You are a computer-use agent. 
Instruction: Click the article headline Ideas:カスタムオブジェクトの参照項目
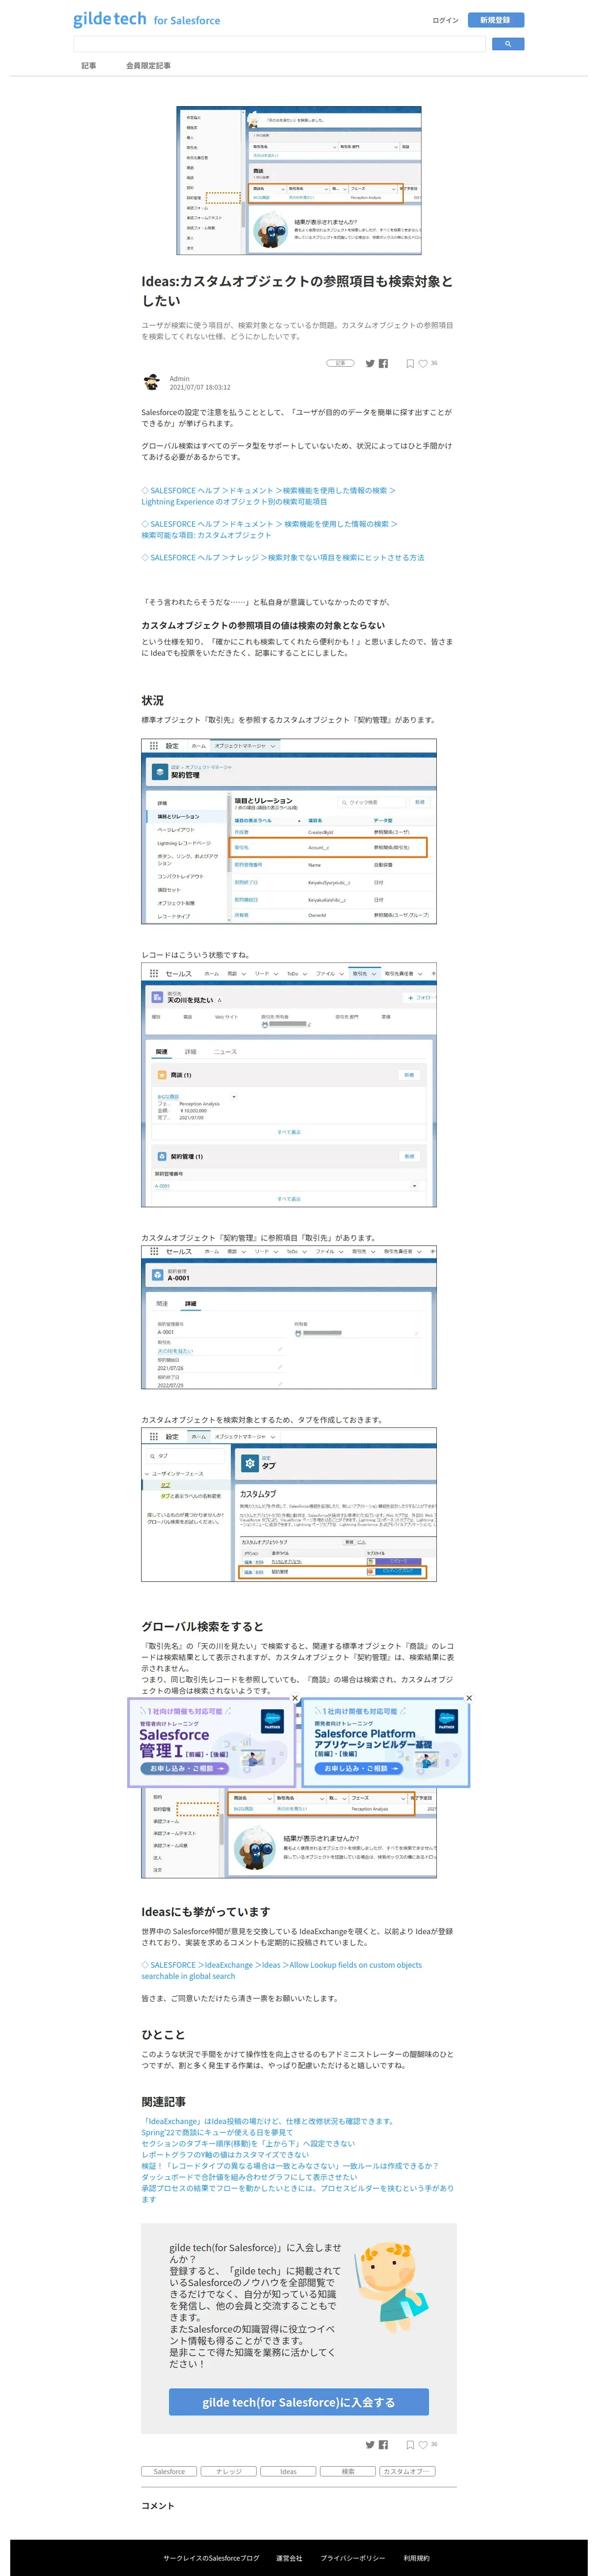click(x=297, y=290)
